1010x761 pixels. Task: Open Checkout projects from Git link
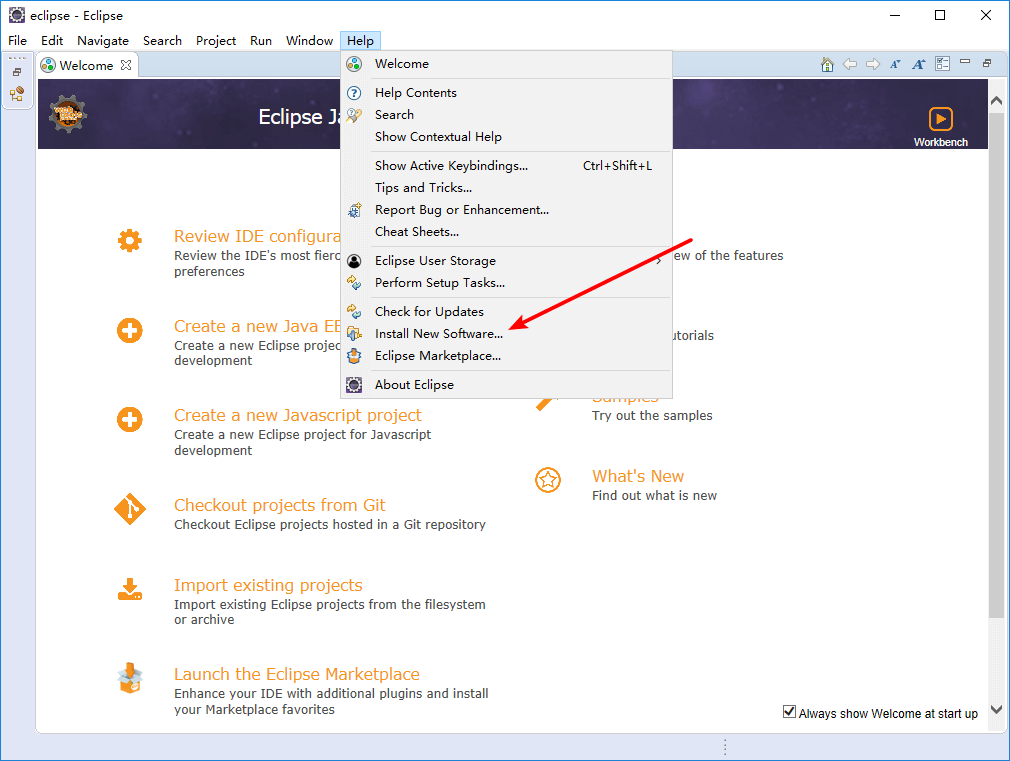click(x=280, y=505)
